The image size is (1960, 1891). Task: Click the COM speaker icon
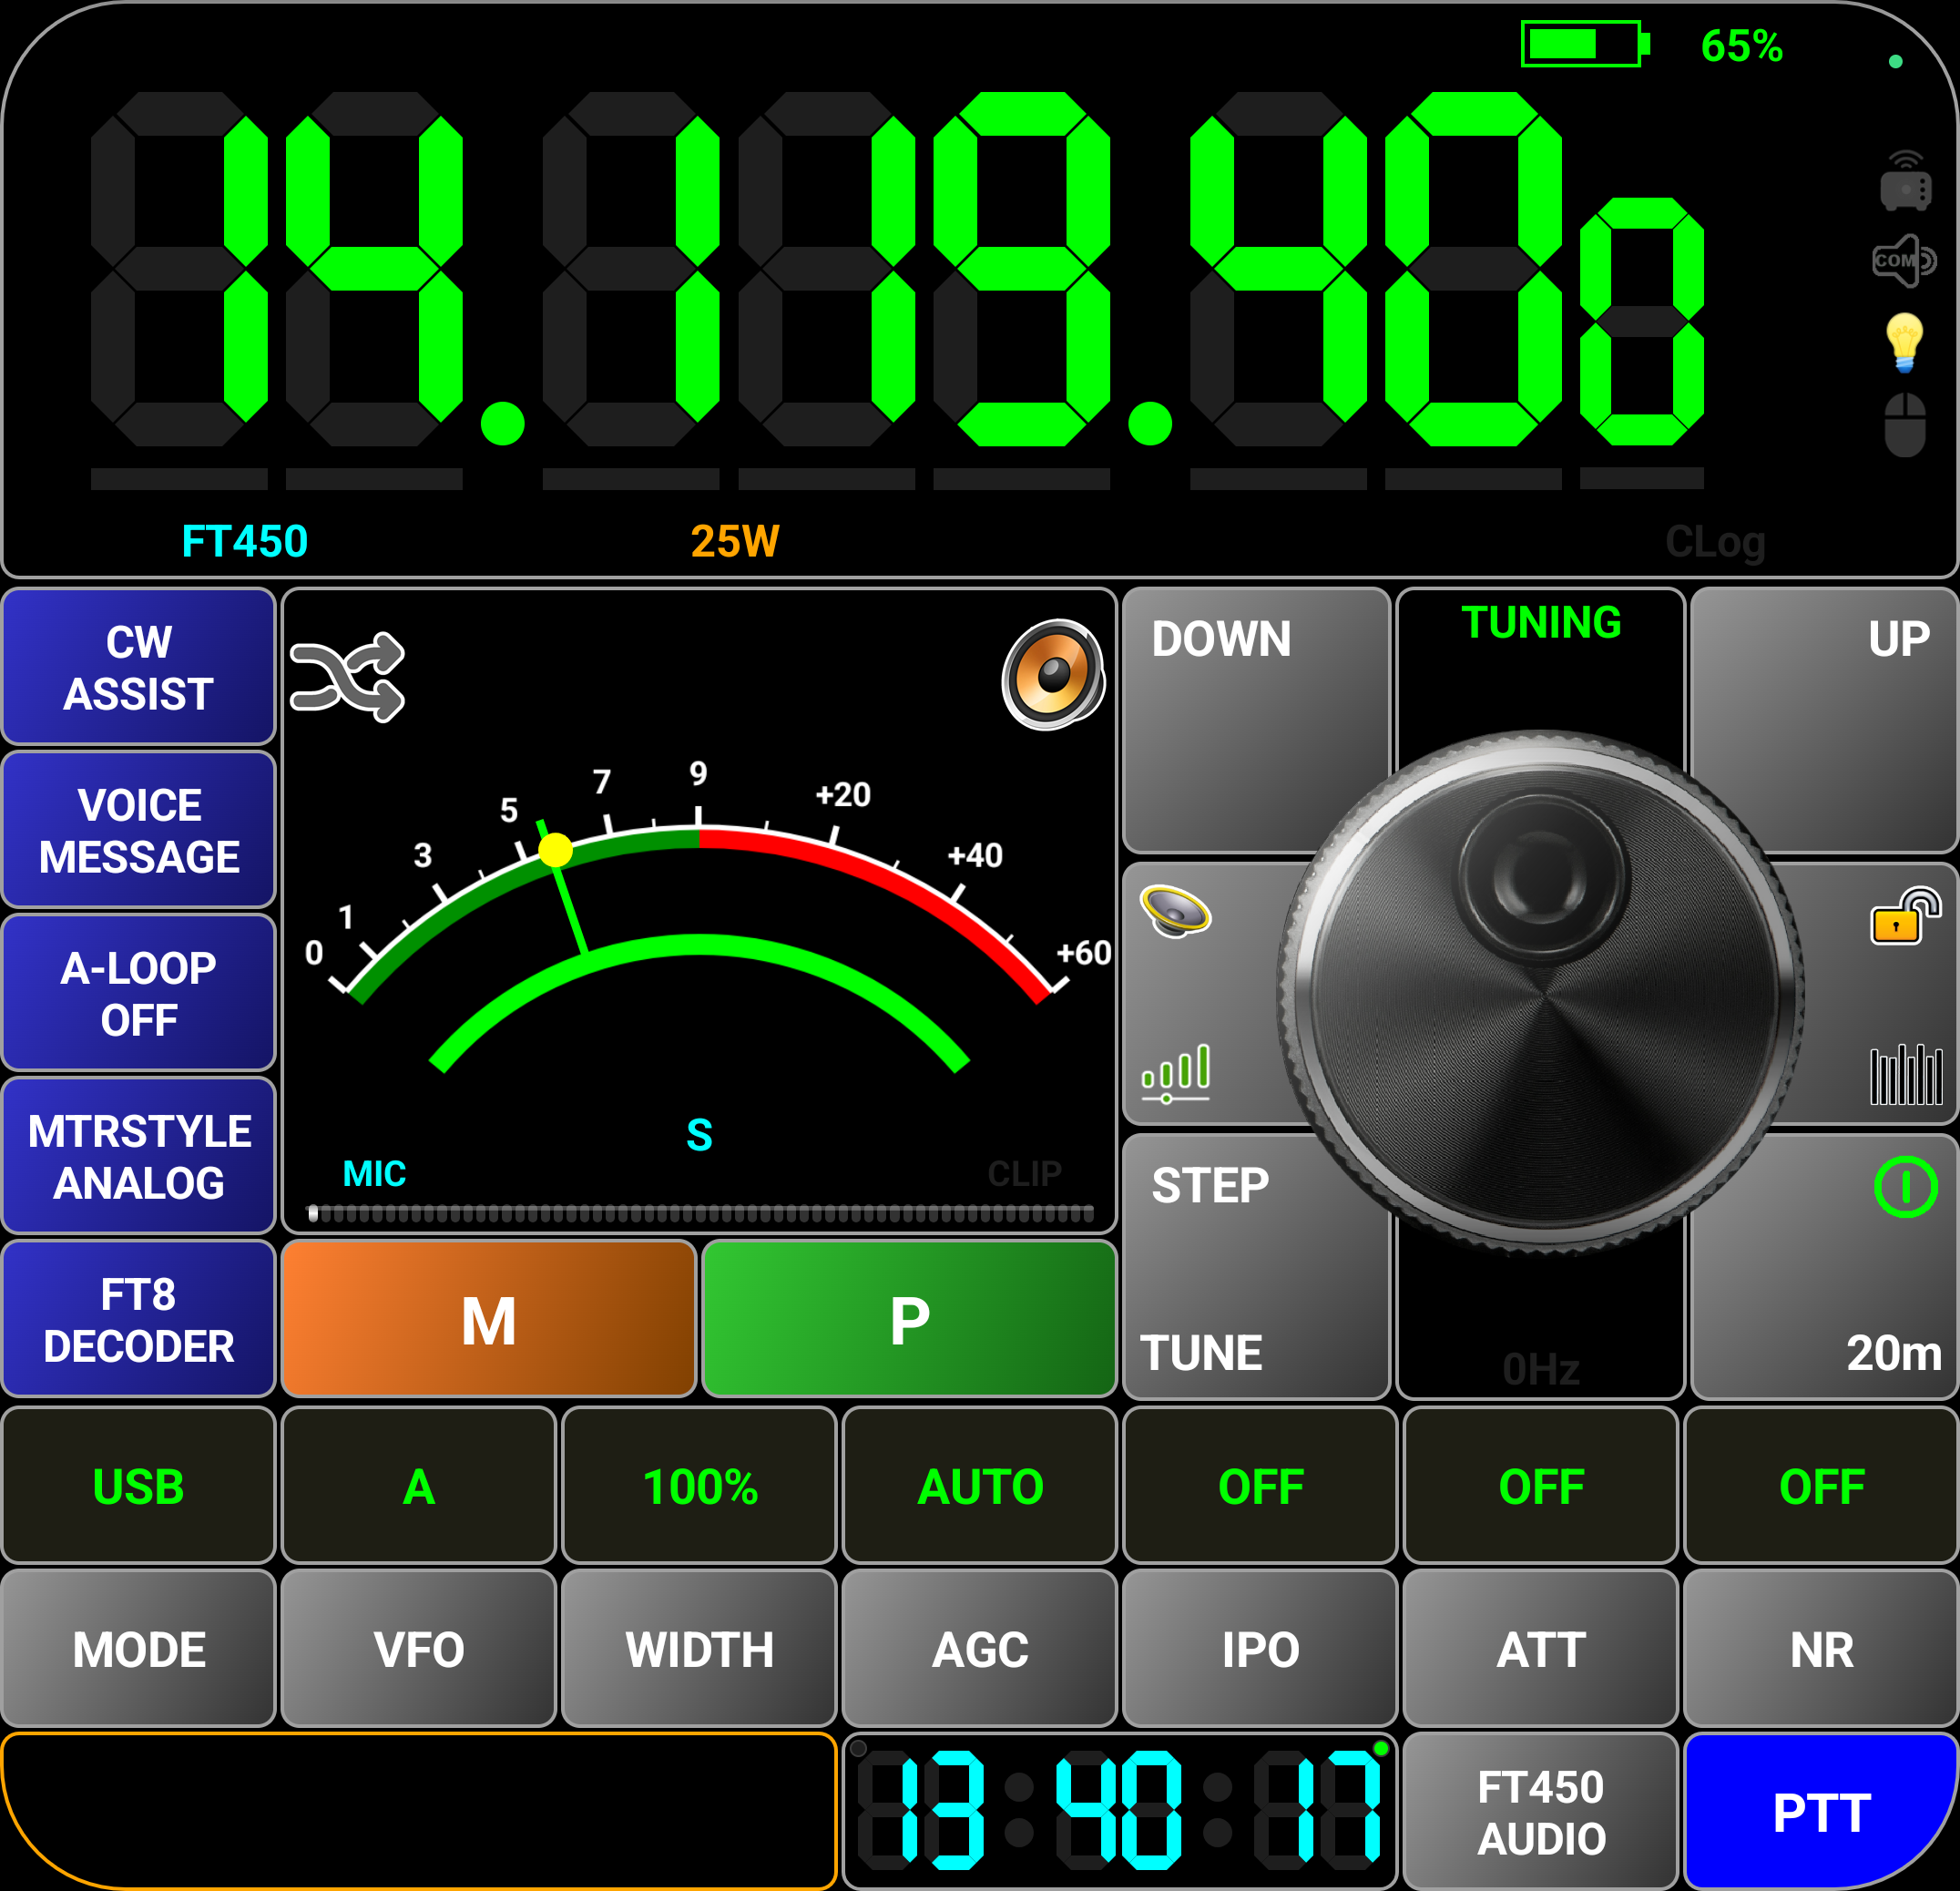[x=1903, y=261]
